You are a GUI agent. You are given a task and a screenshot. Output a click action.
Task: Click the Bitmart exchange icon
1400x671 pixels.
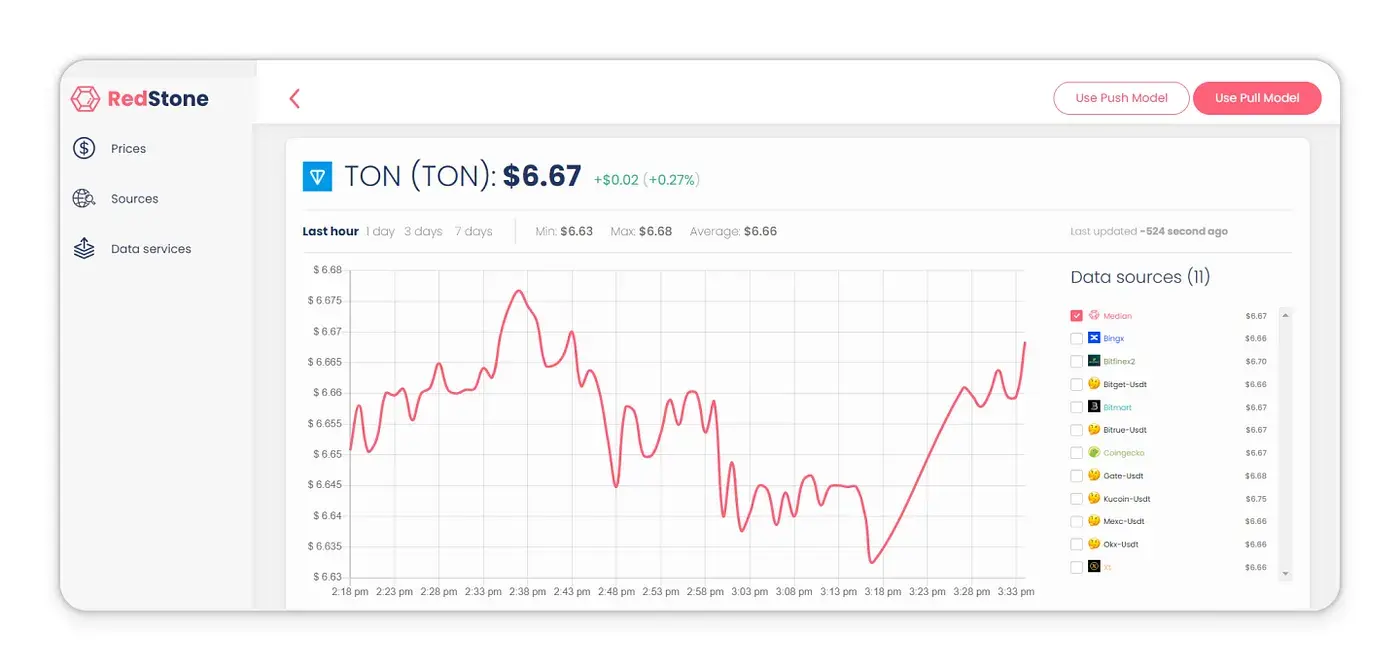click(1095, 406)
